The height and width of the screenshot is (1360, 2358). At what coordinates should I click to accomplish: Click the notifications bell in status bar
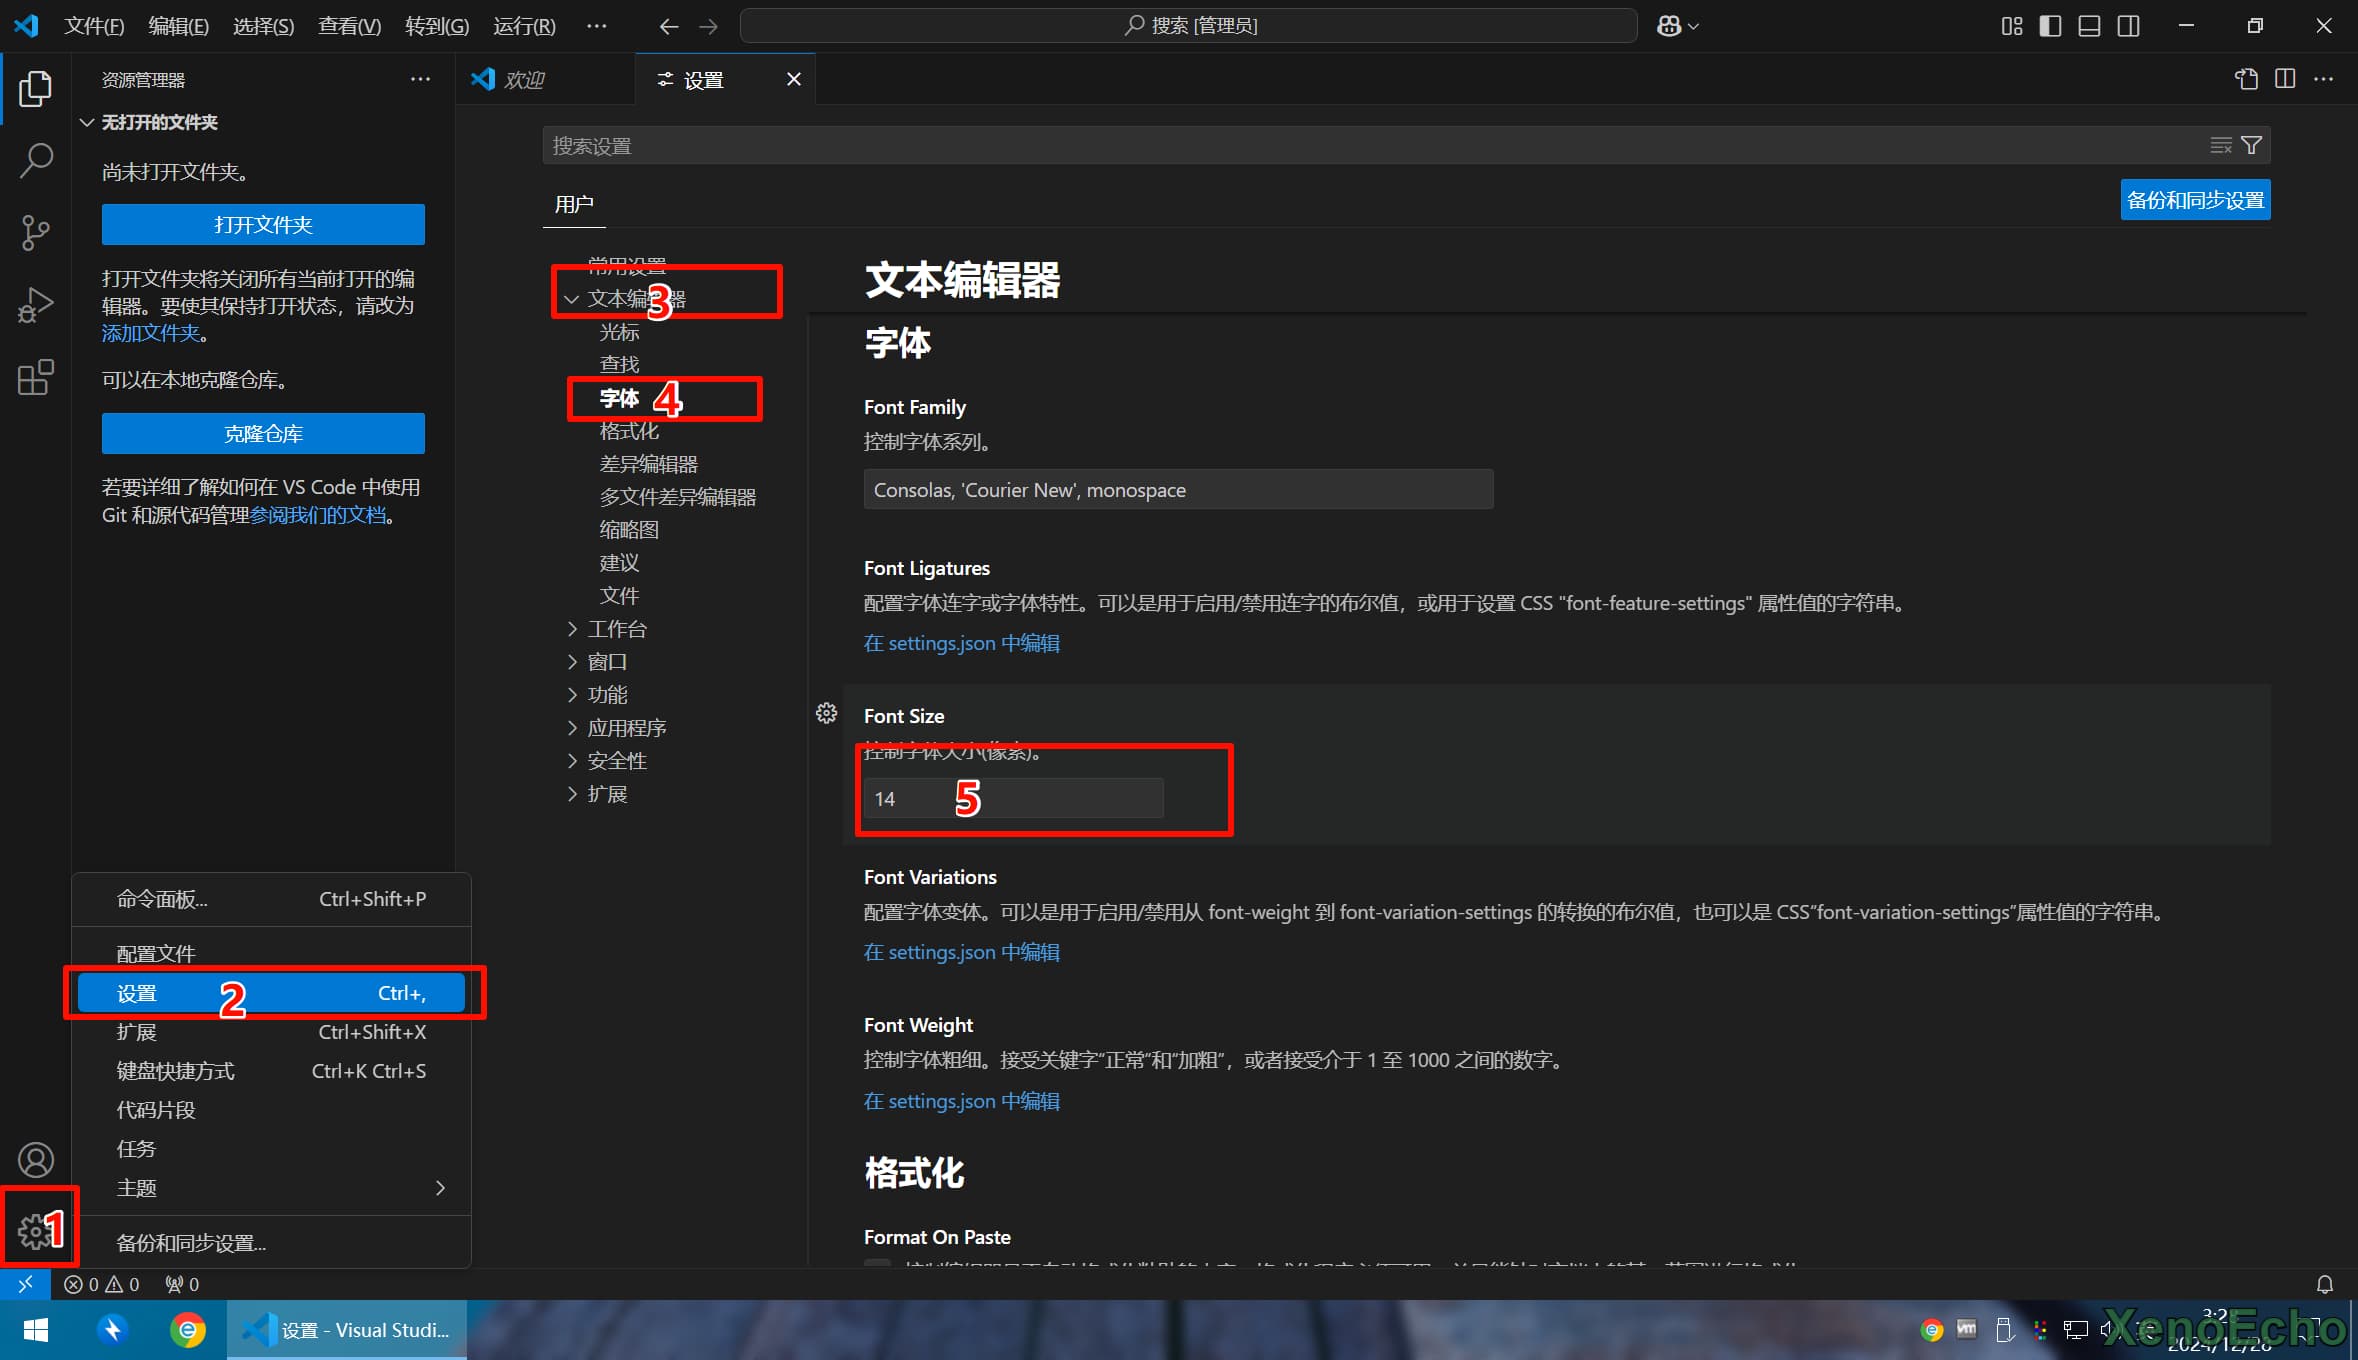click(2325, 1284)
